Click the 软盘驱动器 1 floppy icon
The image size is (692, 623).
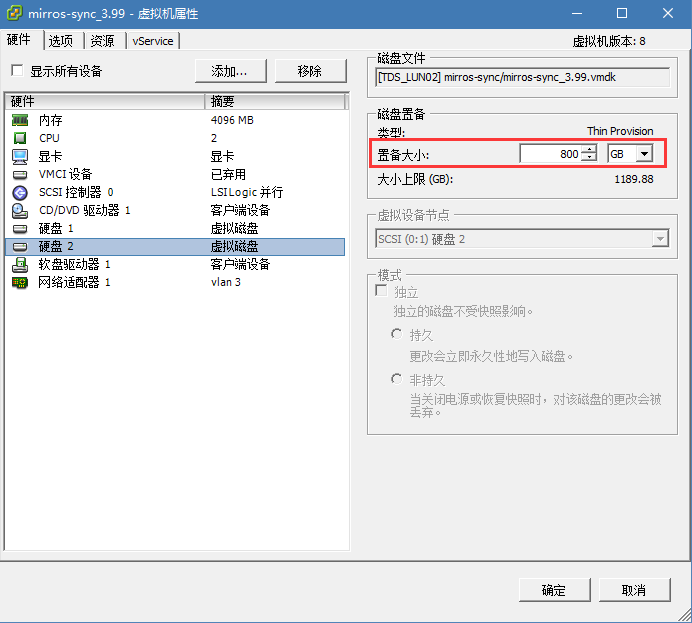pyautogui.click(x=20, y=264)
